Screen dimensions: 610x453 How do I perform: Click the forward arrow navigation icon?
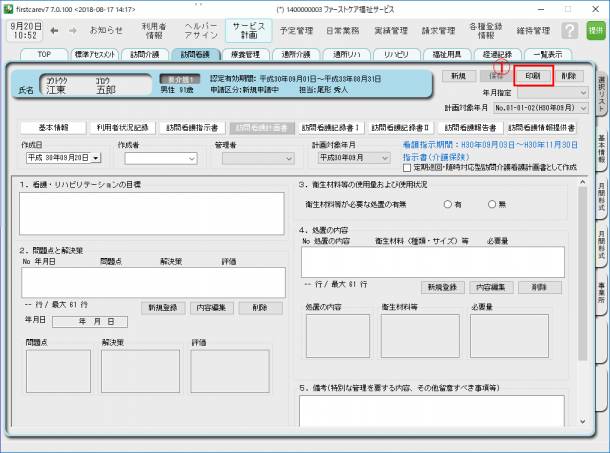[x=74, y=31]
